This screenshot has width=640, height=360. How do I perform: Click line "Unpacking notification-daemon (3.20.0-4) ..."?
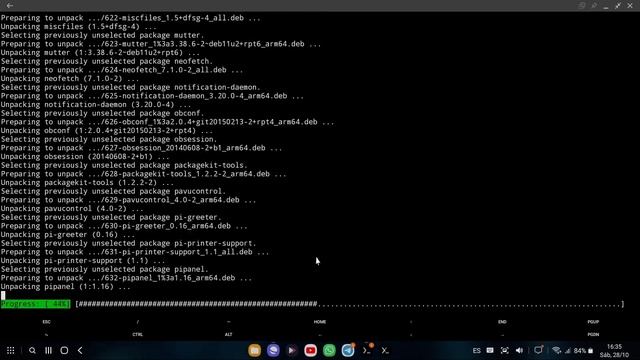[x=96, y=104]
